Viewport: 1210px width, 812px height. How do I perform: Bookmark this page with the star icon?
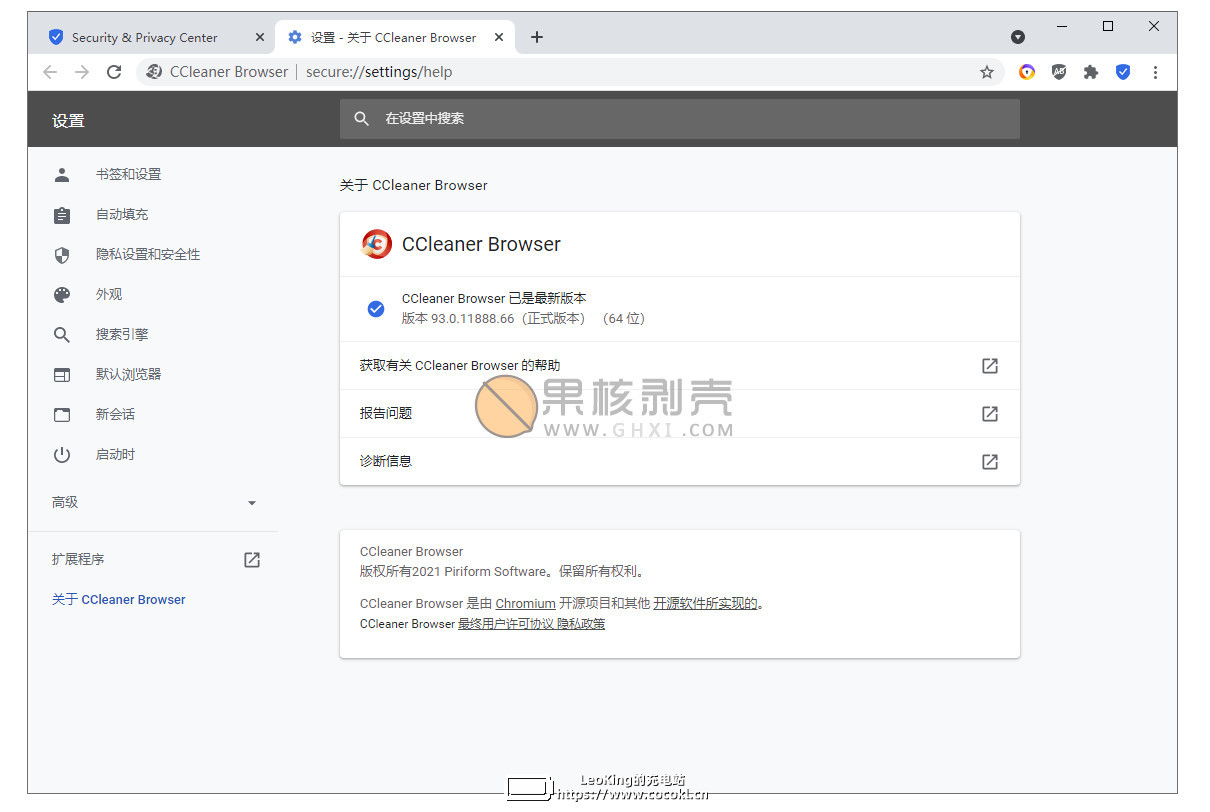click(x=987, y=72)
